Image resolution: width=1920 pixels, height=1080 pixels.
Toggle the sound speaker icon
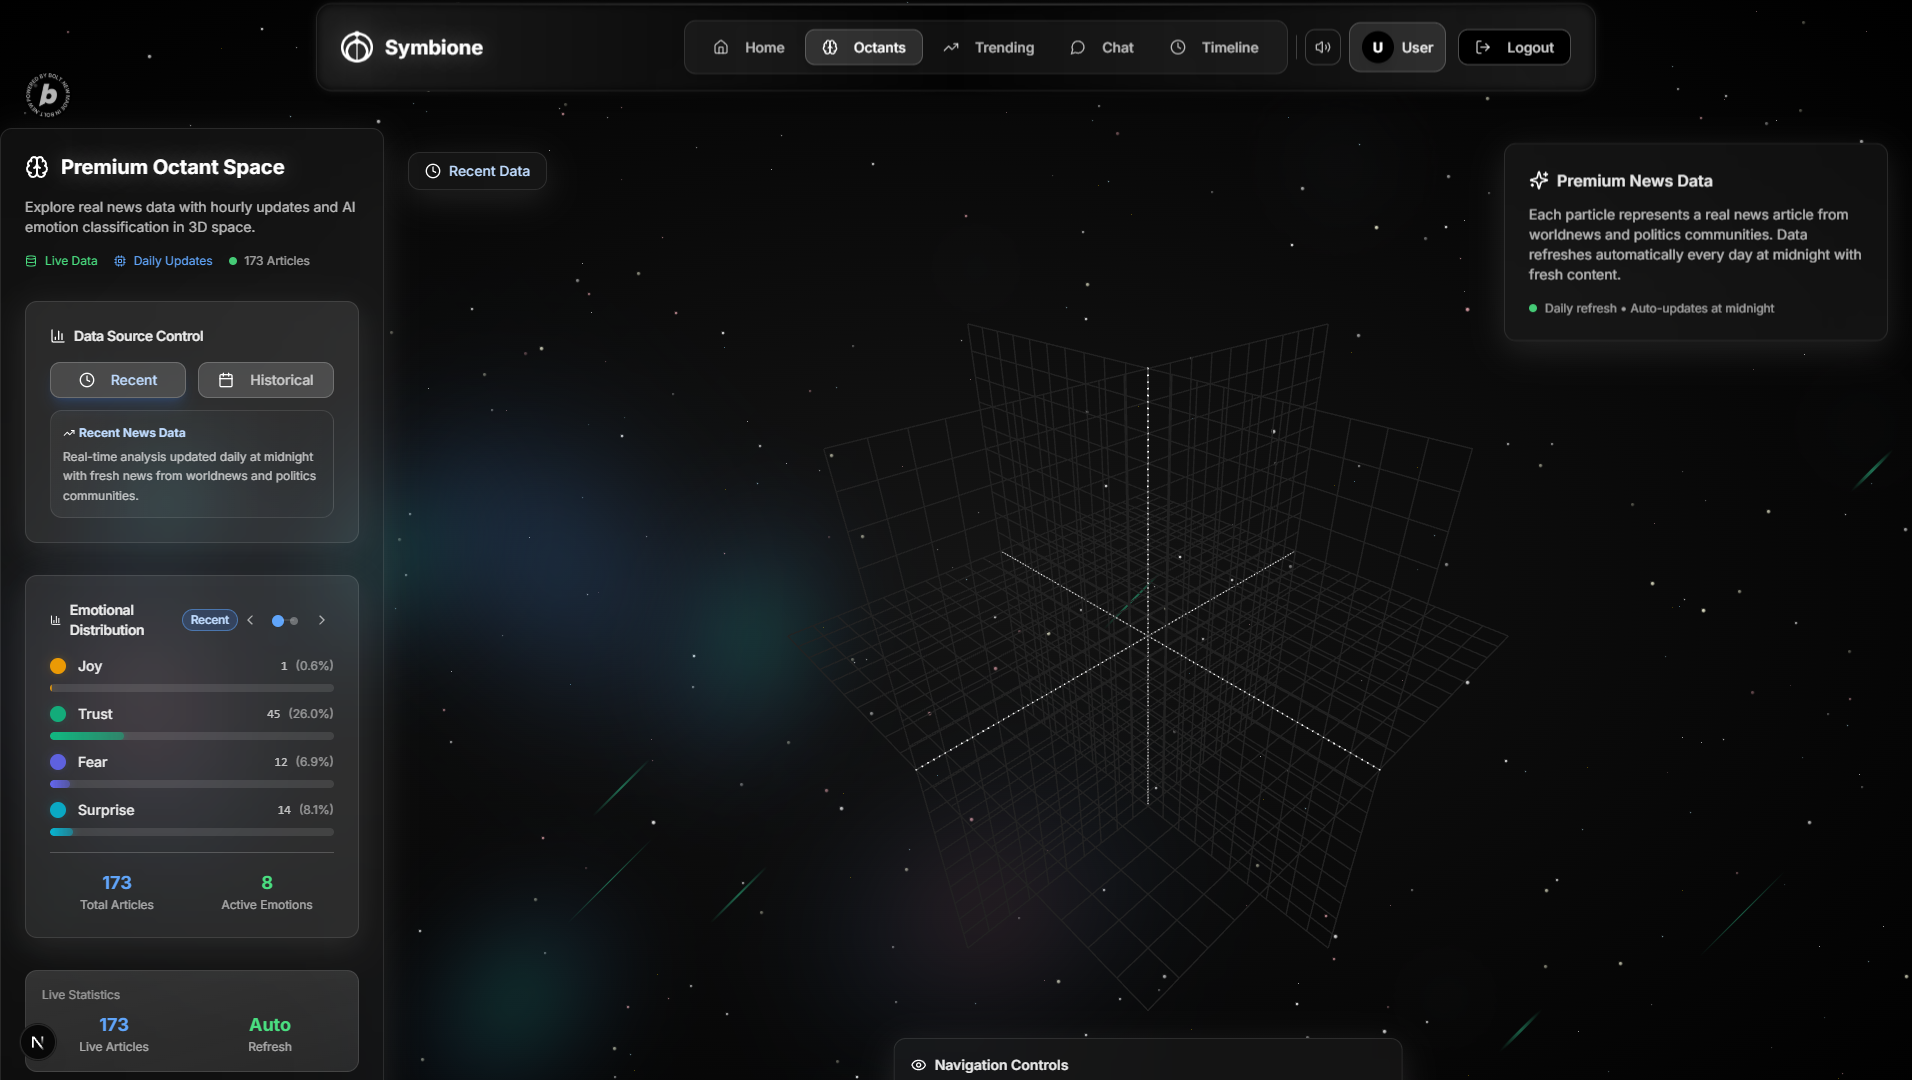[x=1322, y=47]
